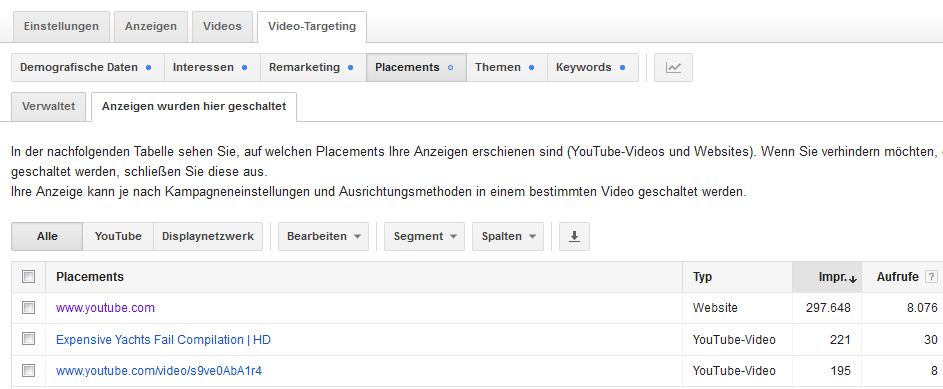The width and height of the screenshot is (943, 389).
Task: Switch to the Verwaltet sub-tab
Action: 49,106
